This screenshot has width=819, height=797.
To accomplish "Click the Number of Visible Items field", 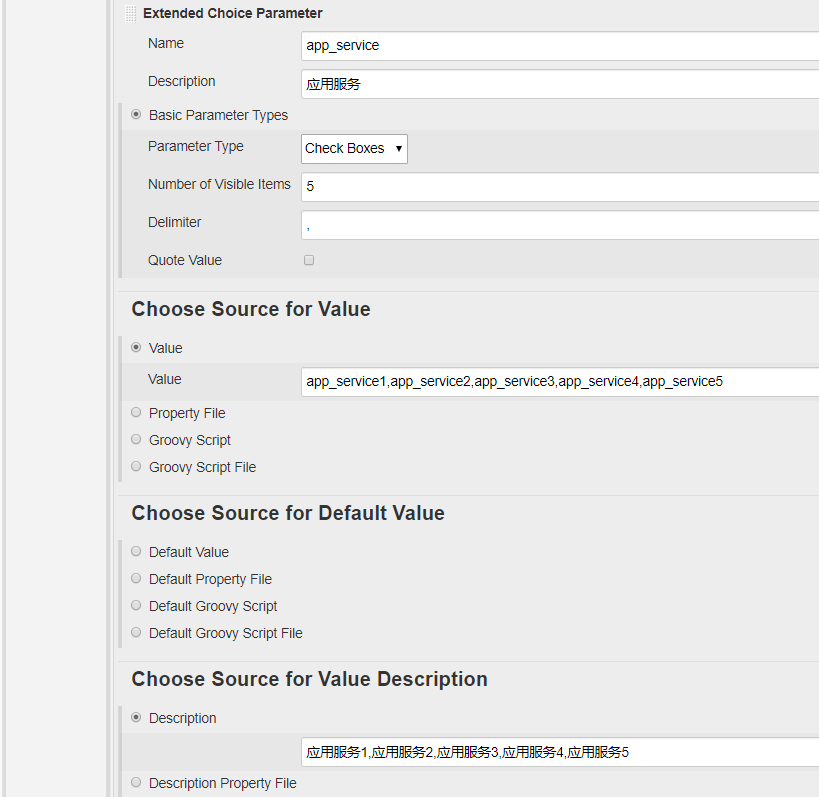I will click(x=560, y=187).
